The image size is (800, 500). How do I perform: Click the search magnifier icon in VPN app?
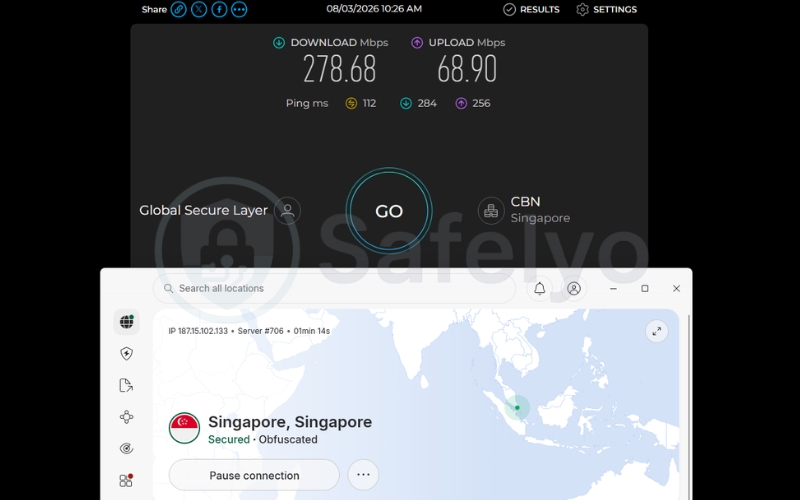click(168, 288)
